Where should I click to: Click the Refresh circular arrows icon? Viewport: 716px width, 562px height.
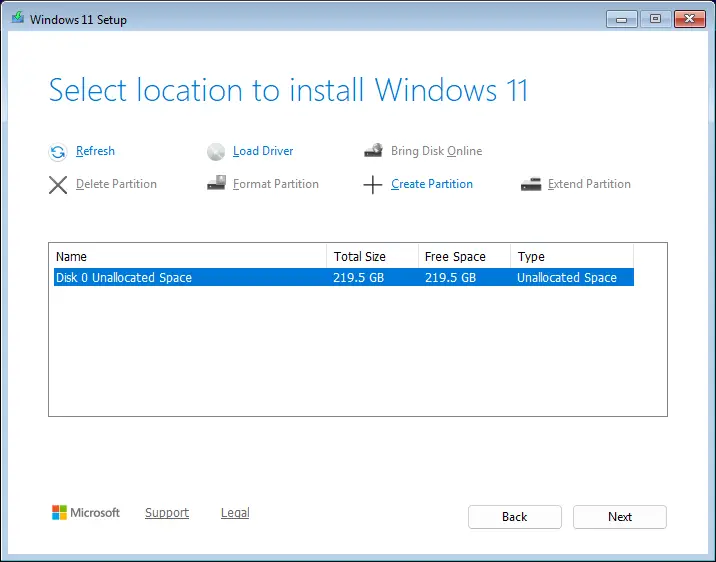(x=58, y=152)
